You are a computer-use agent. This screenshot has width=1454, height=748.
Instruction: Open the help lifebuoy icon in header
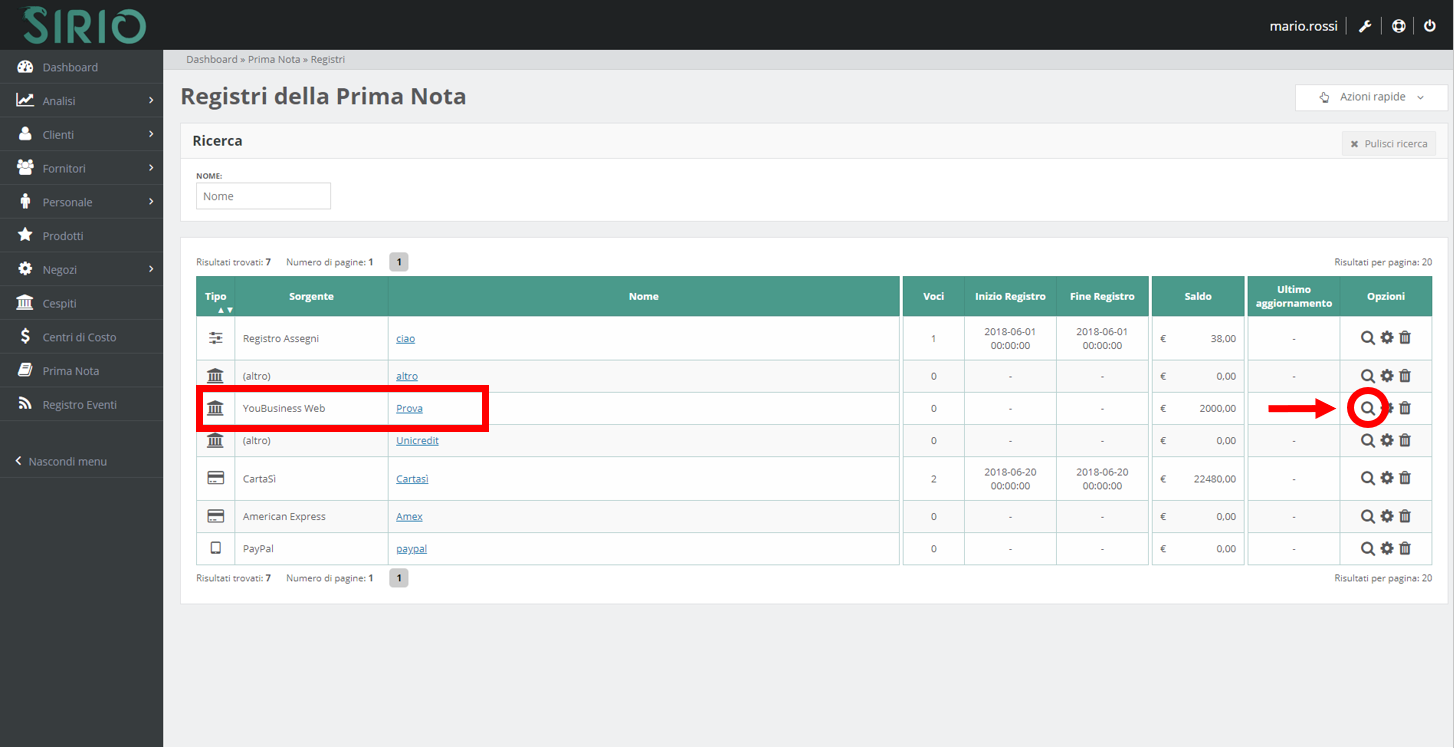[x=1398, y=27]
